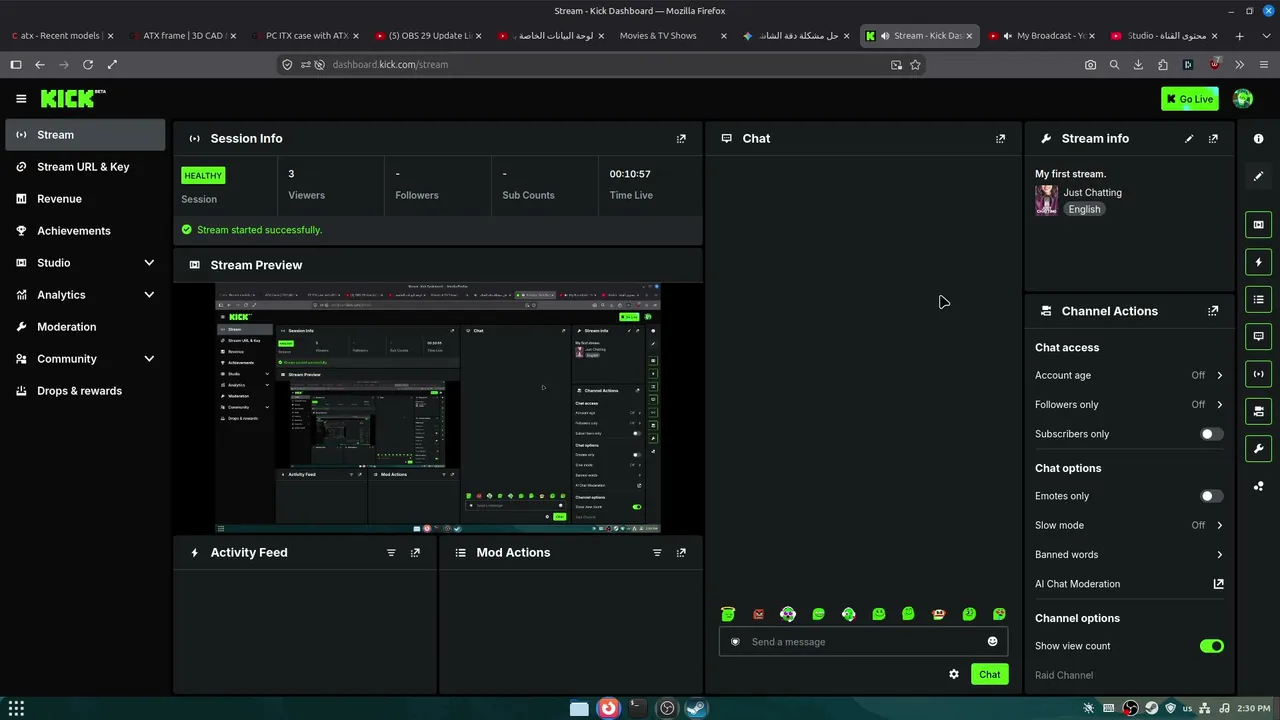Image resolution: width=1280 pixels, height=720 pixels.
Task: Toggle Emotes only chat switch
Action: (1211, 496)
